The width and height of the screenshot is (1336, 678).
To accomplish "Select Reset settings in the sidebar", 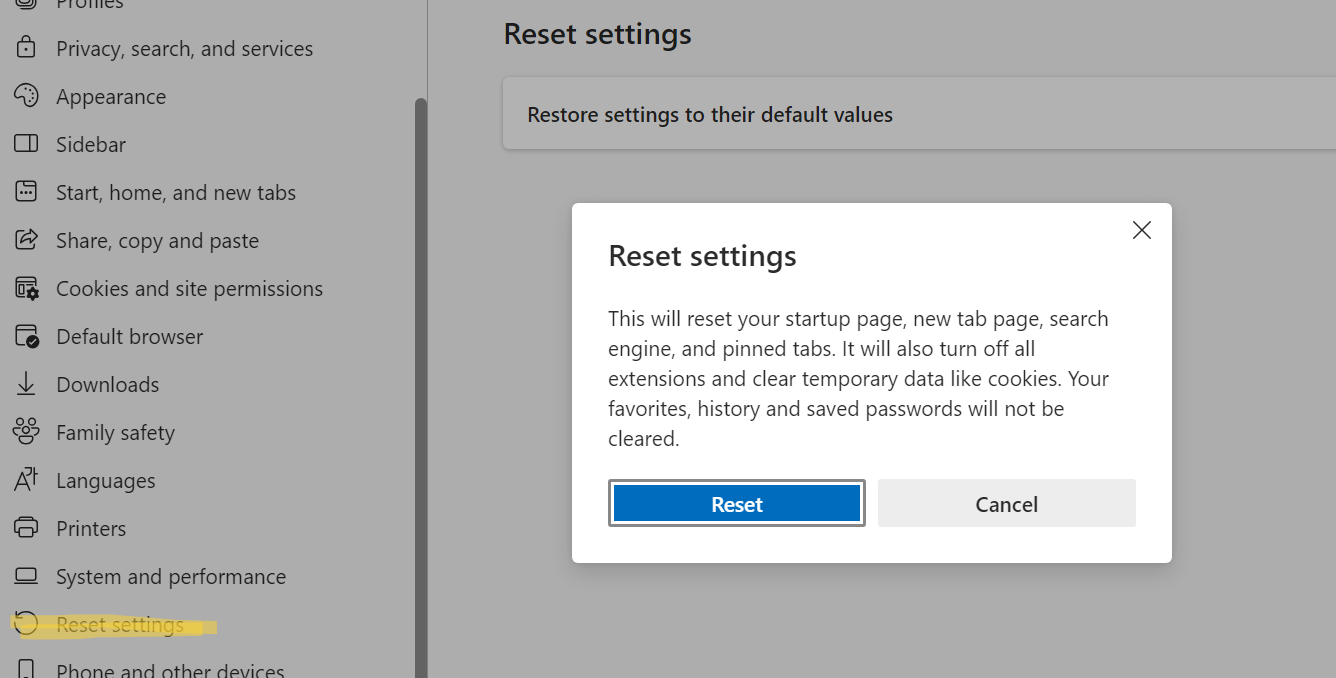I will click(120, 624).
